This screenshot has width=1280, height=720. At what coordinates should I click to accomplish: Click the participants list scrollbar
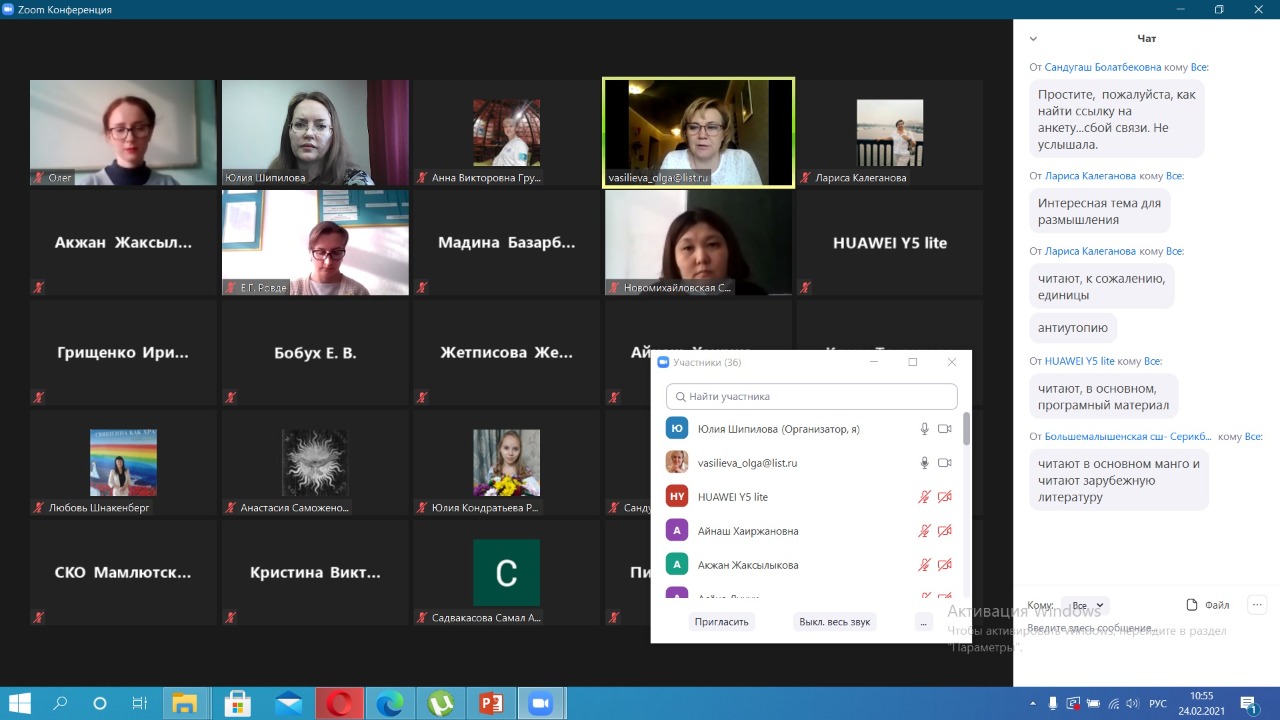[x=966, y=429]
